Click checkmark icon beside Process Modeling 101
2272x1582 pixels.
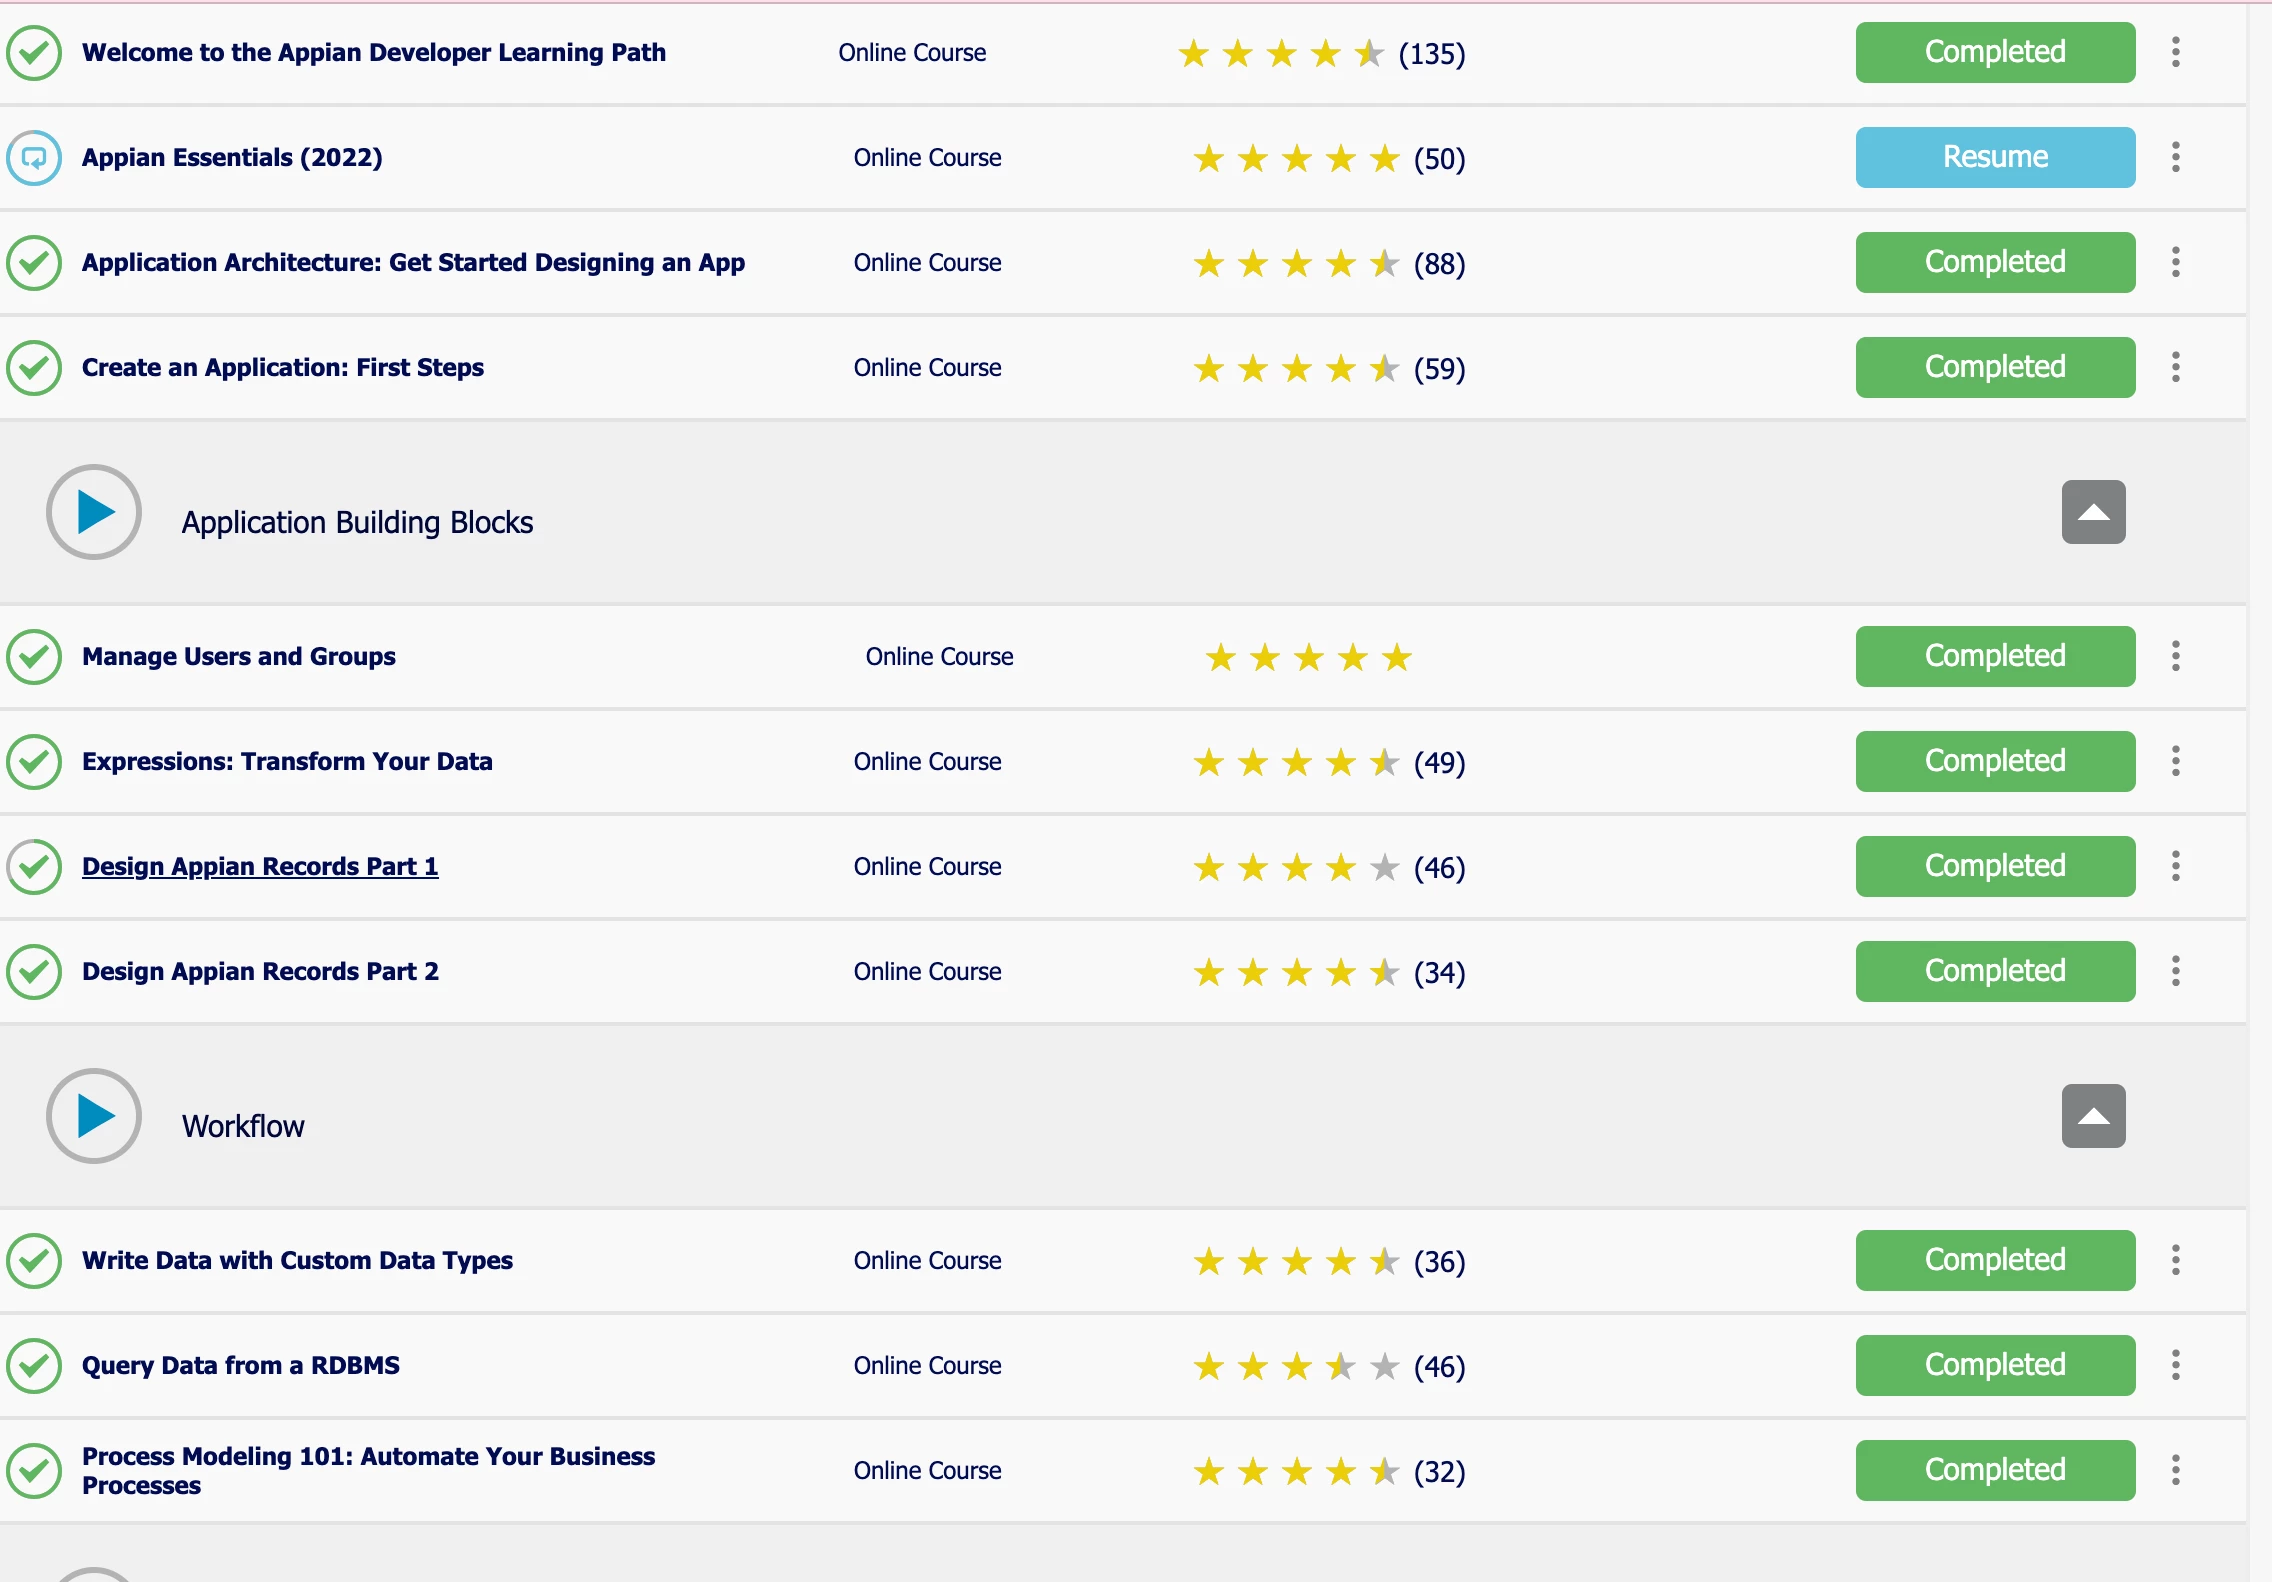pos(34,1471)
